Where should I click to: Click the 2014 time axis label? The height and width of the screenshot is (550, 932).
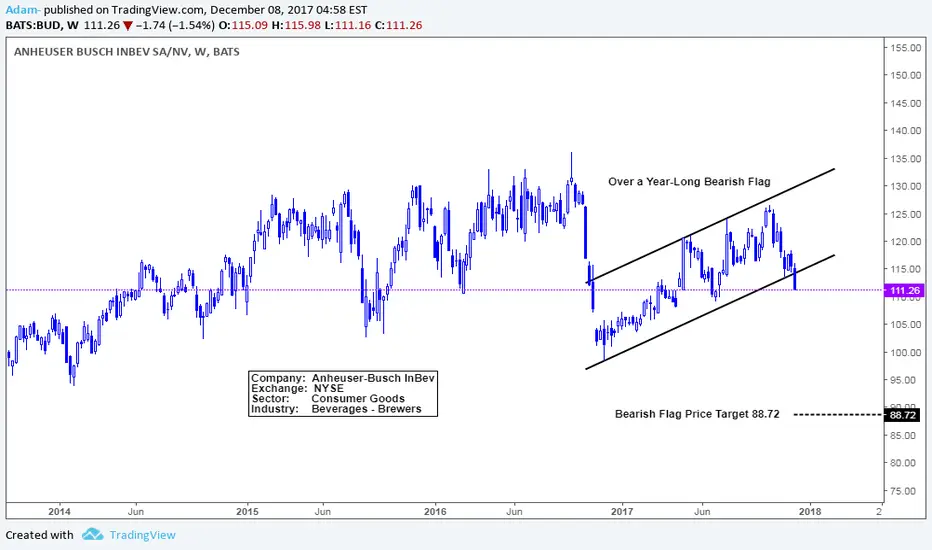click(59, 511)
